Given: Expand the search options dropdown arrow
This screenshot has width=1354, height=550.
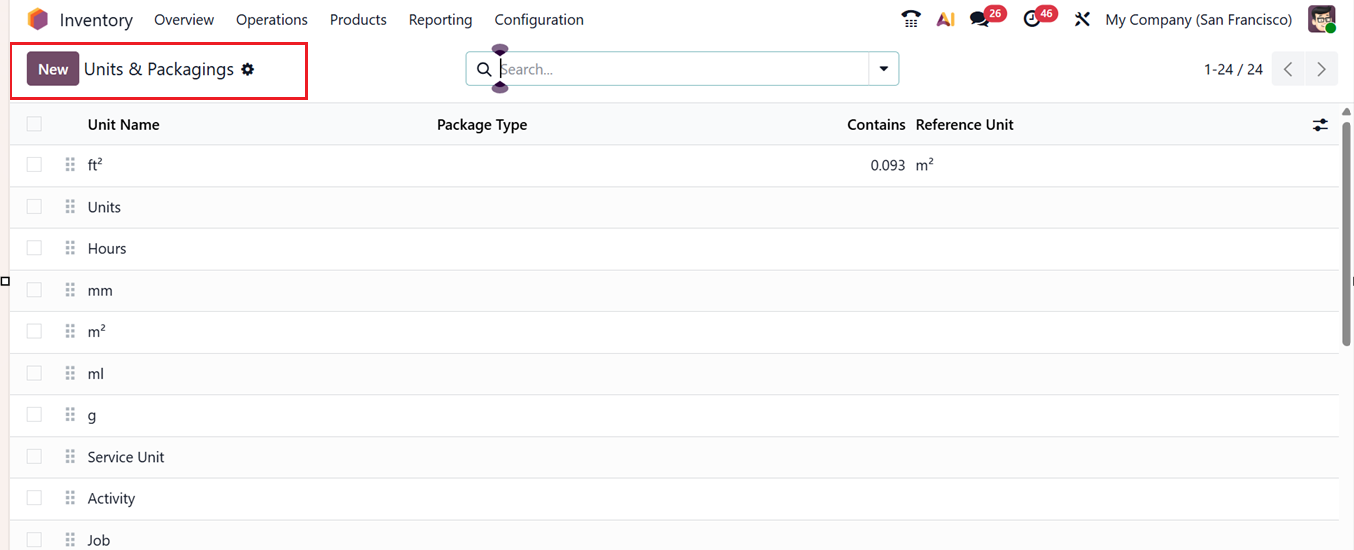Looking at the screenshot, I should [x=884, y=69].
